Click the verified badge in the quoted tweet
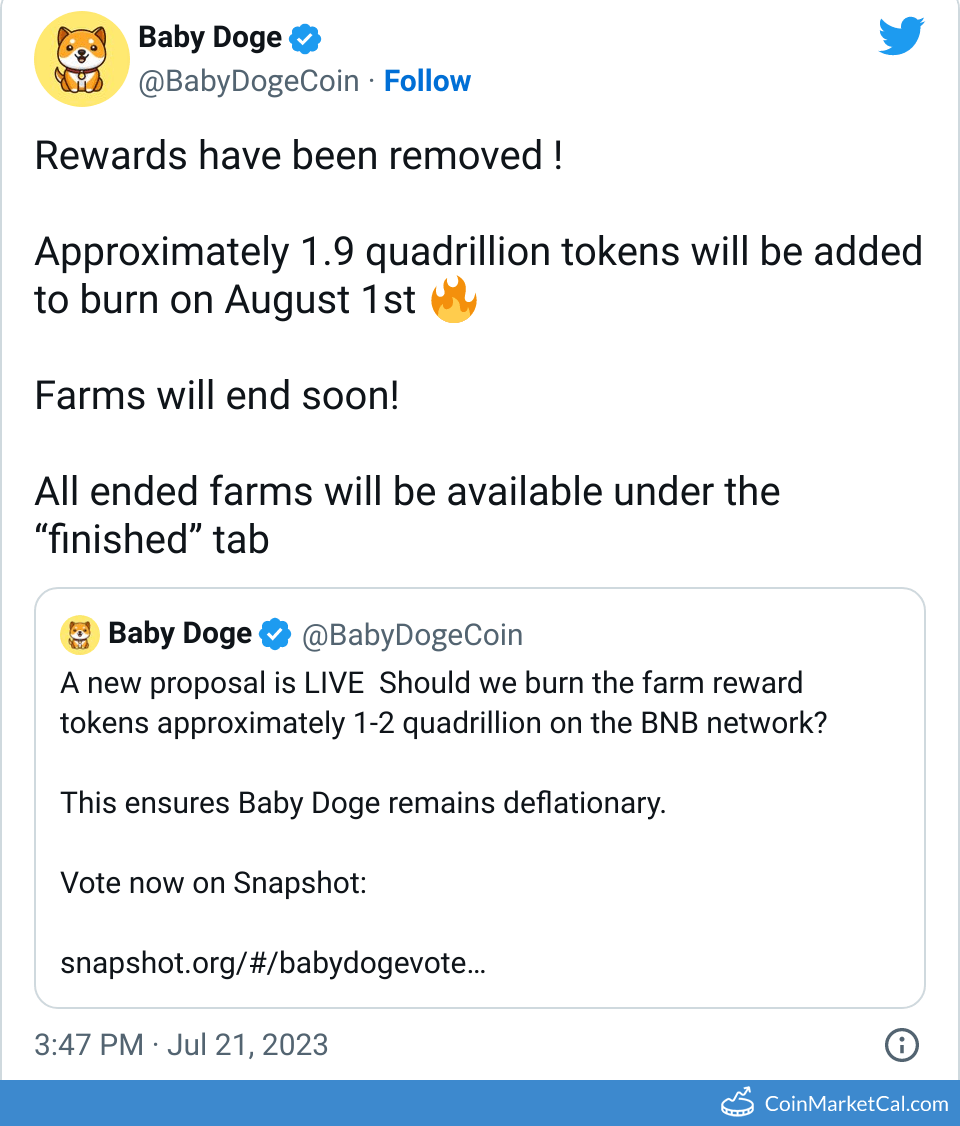The height and width of the screenshot is (1126, 960). coord(276,633)
